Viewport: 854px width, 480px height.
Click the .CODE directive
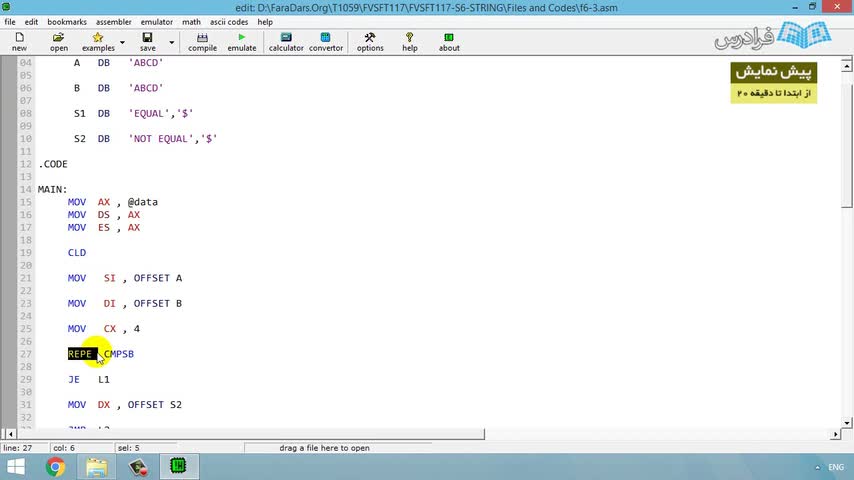[53, 164]
